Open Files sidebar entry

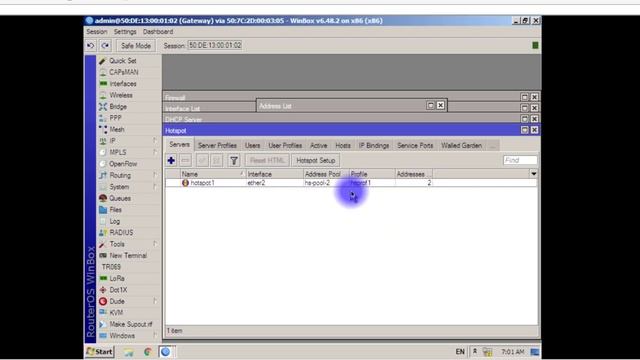click(x=116, y=210)
